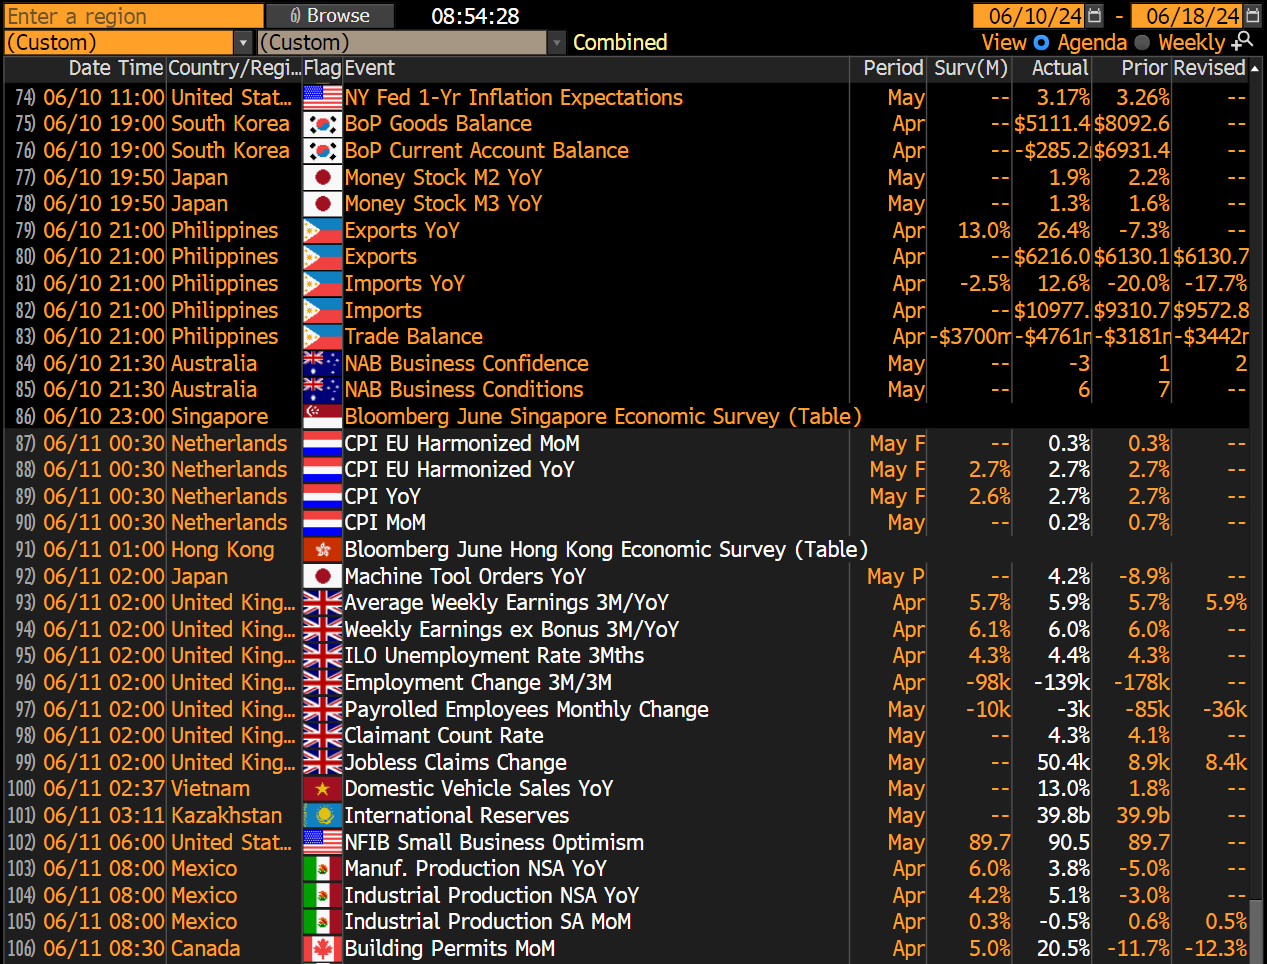Click the scroll up arrow by Revised header
This screenshot has height=964, width=1267.
click(1256, 68)
